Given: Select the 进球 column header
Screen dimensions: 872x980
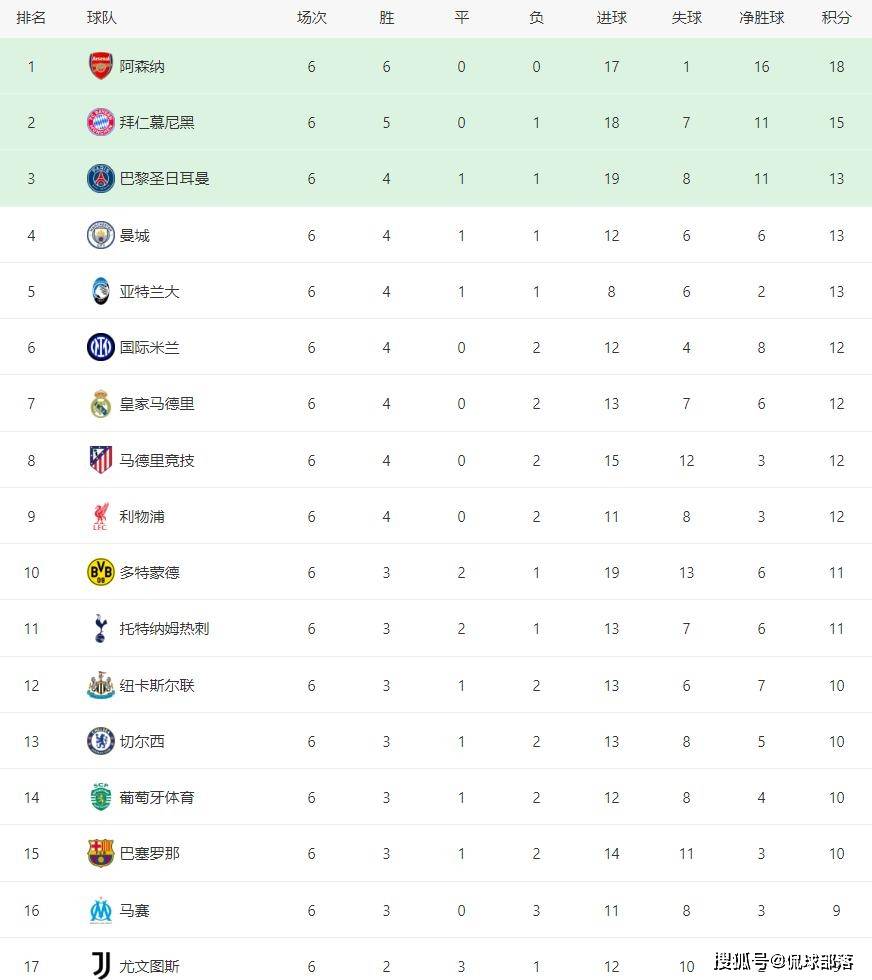Looking at the screenshot, I should pos(612,18).
